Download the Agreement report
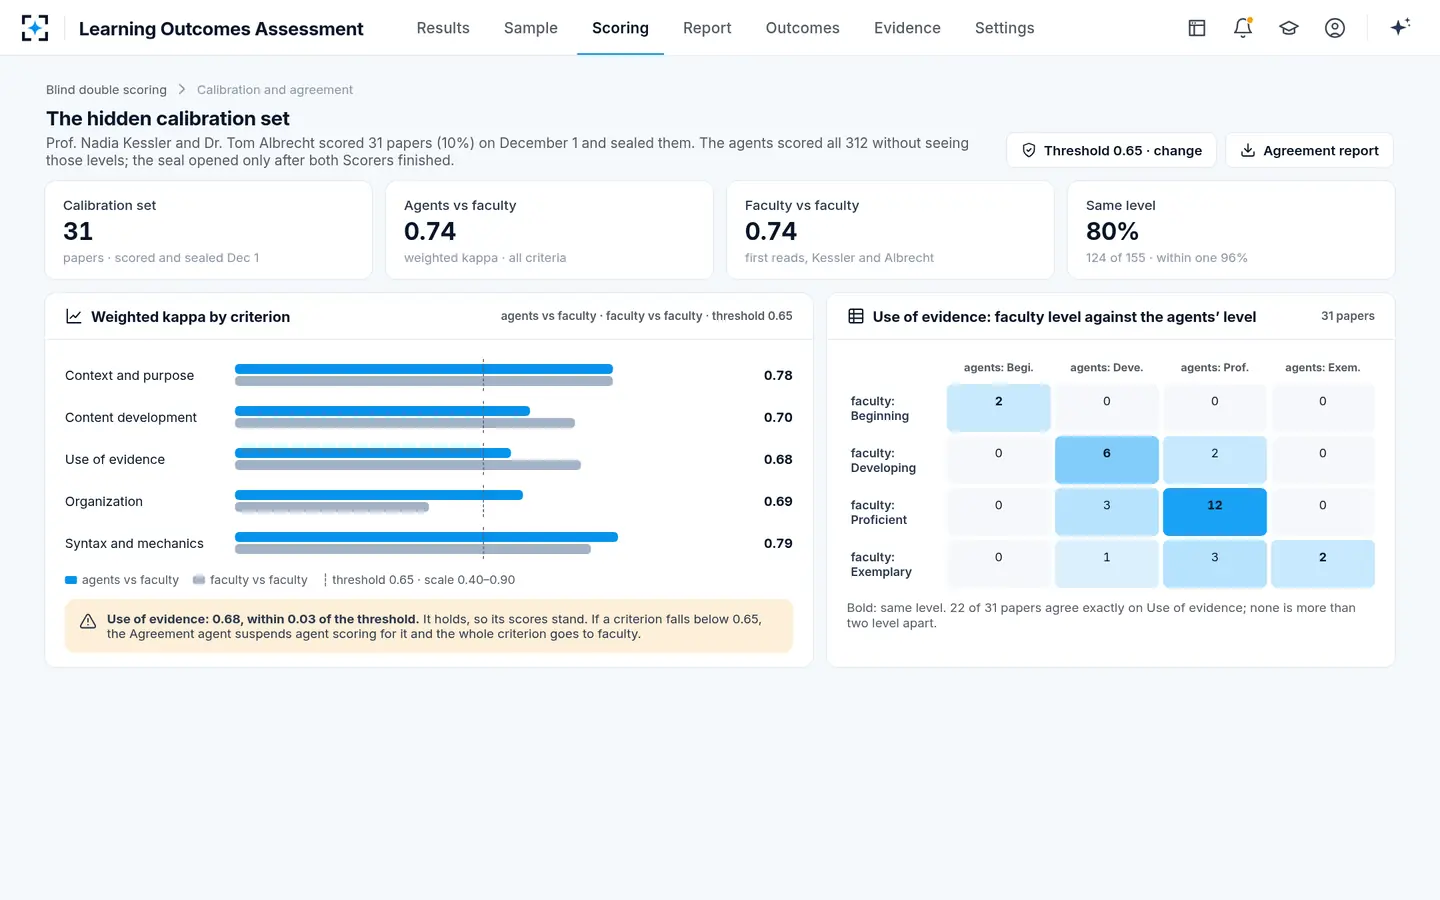This screenshot has height=900, width=1440. click(x=1309, y=150)
